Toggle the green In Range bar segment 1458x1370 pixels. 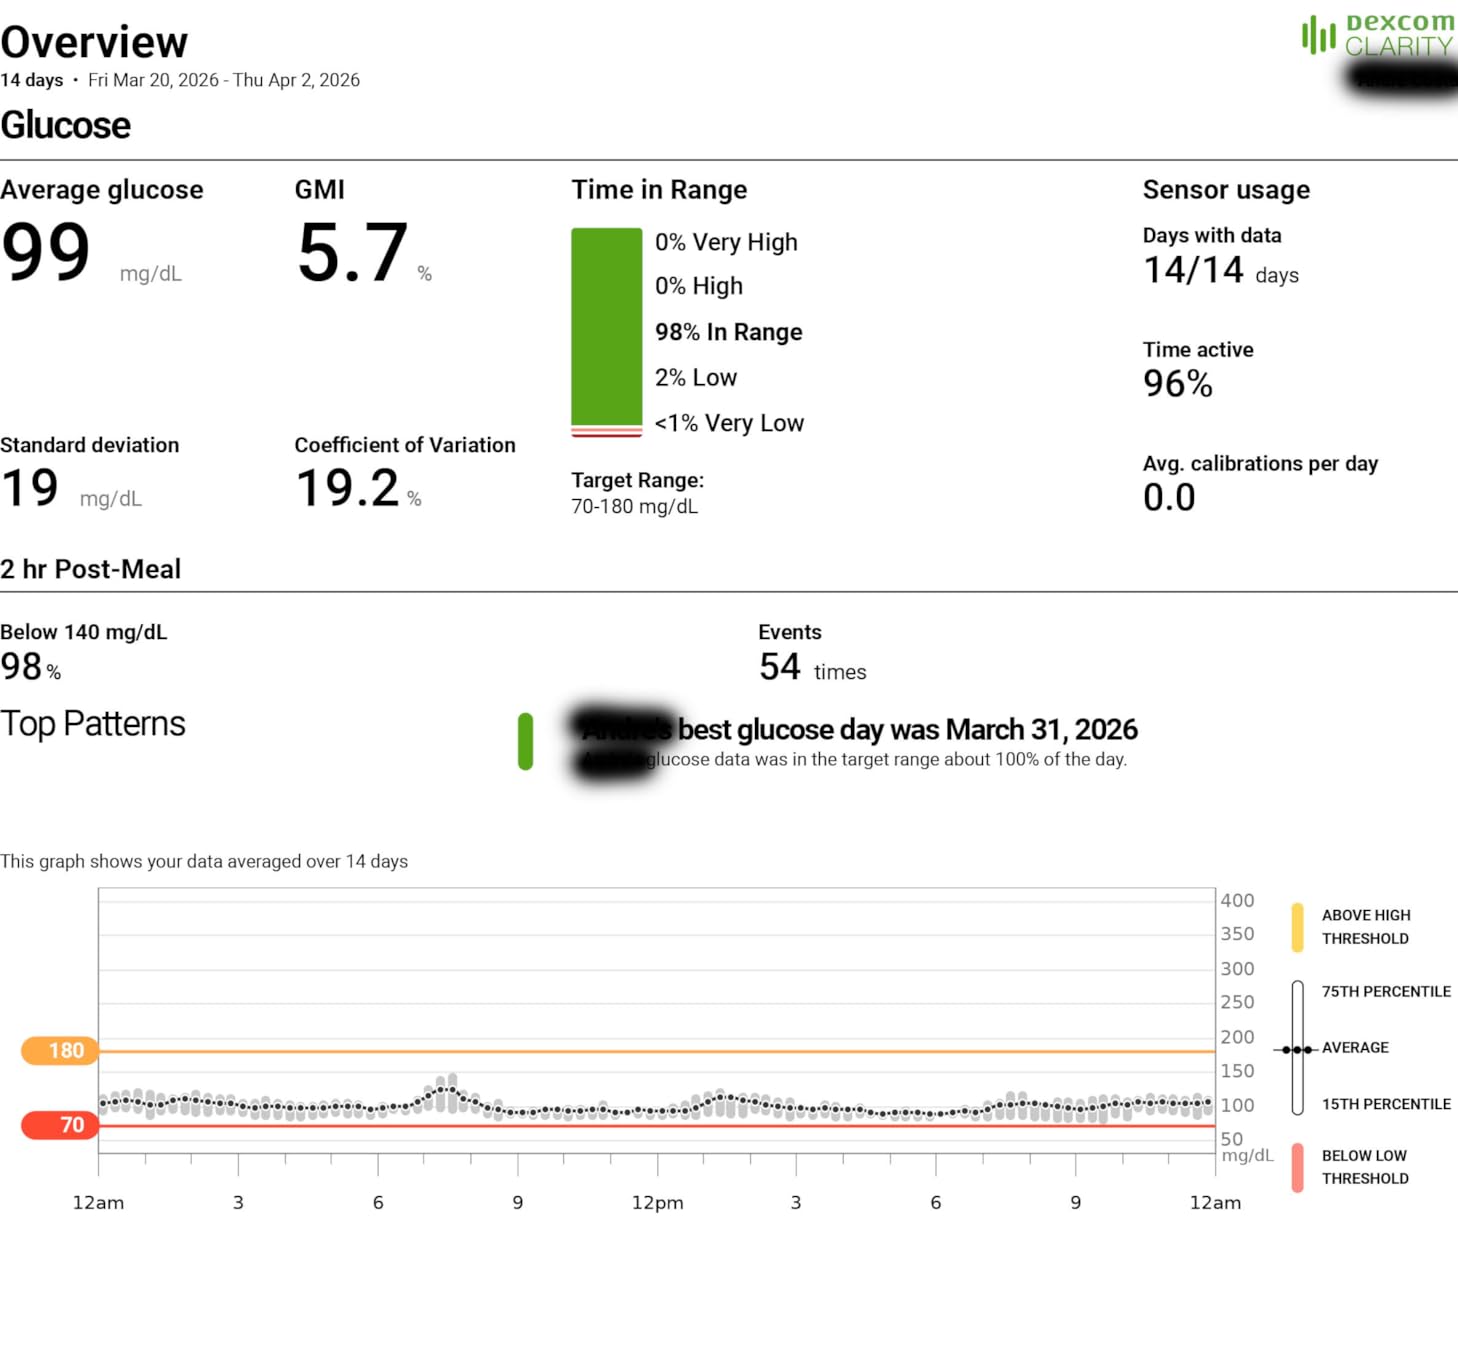tap(607, 330)
